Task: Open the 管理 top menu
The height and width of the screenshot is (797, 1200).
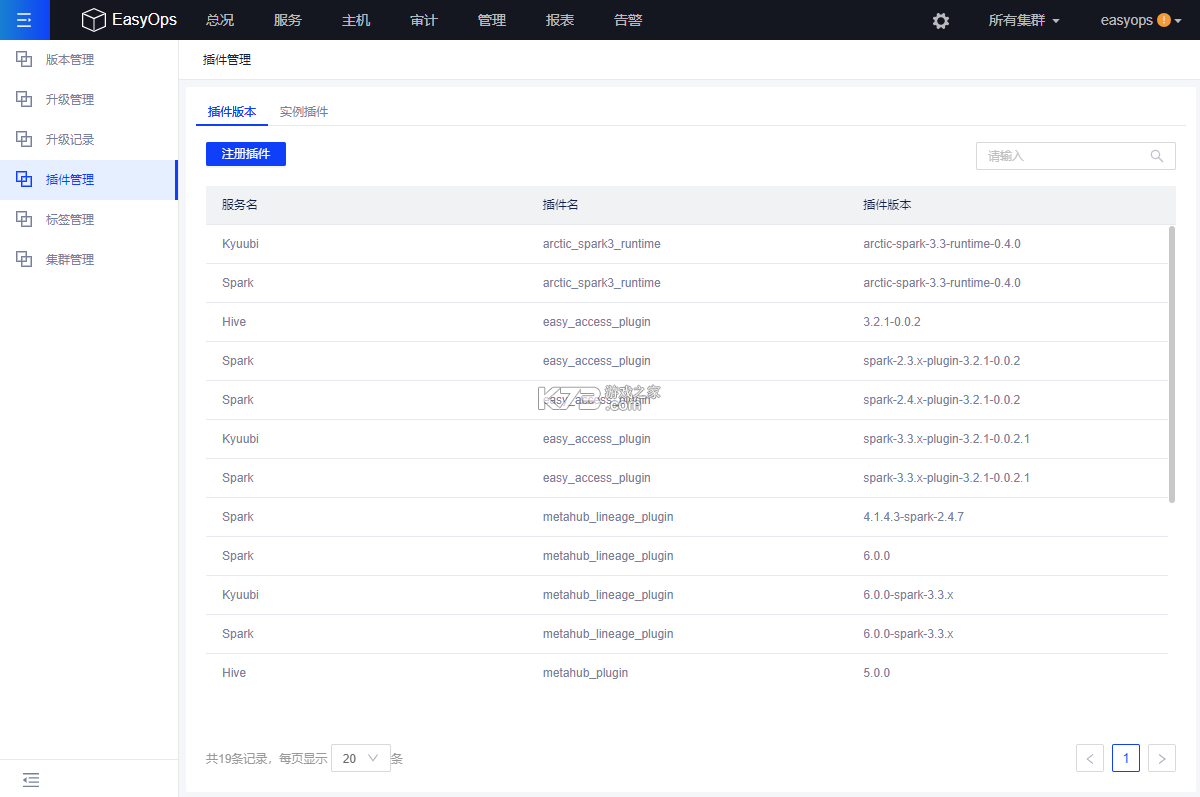Action: click(491, 20)
